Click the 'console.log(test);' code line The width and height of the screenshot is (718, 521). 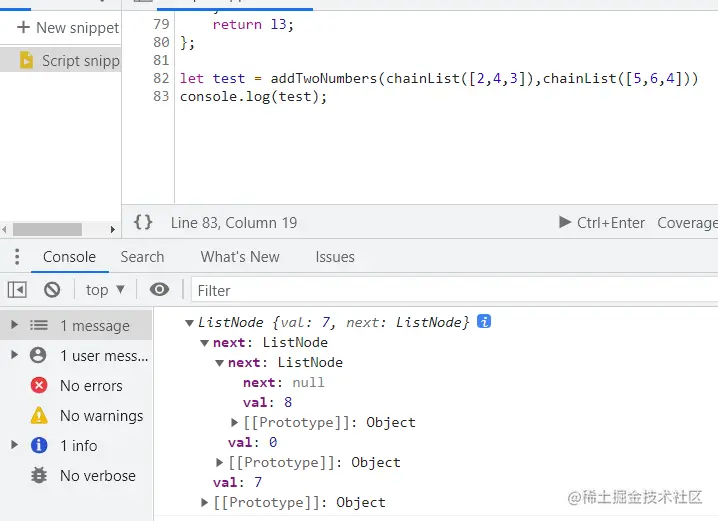pyautogui.click(x=253, y=97)
